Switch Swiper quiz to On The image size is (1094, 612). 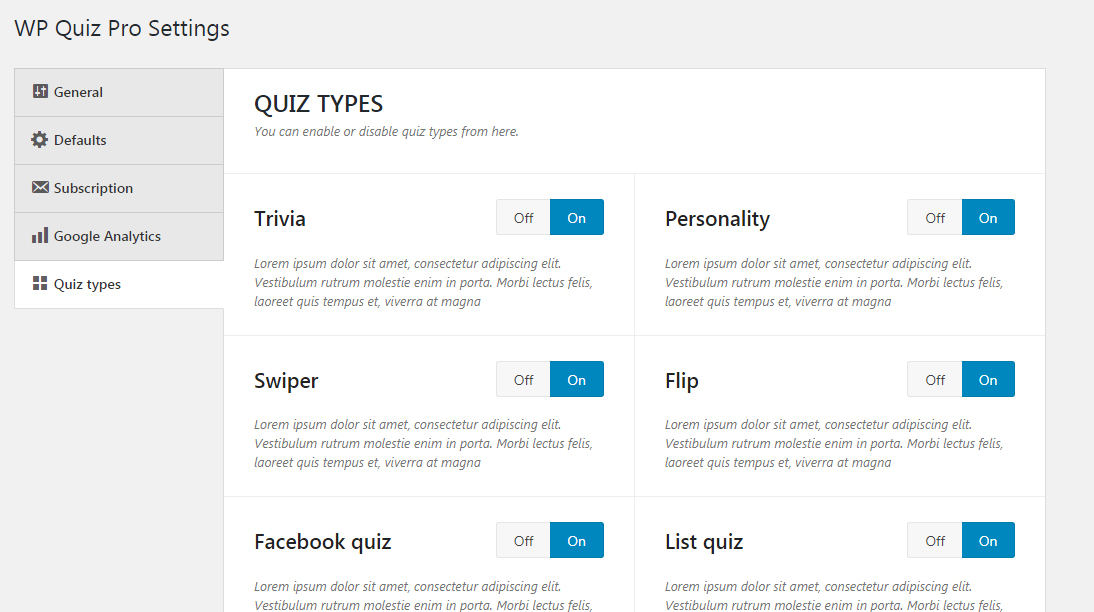click(577, 380)
